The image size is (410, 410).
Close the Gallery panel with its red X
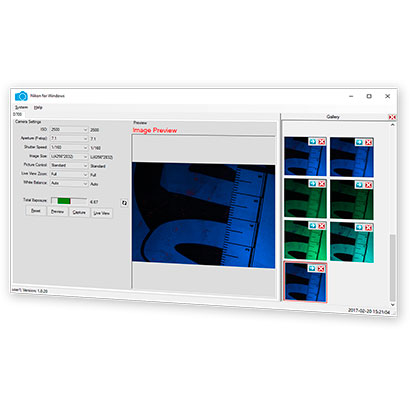(x=392, y=117)
